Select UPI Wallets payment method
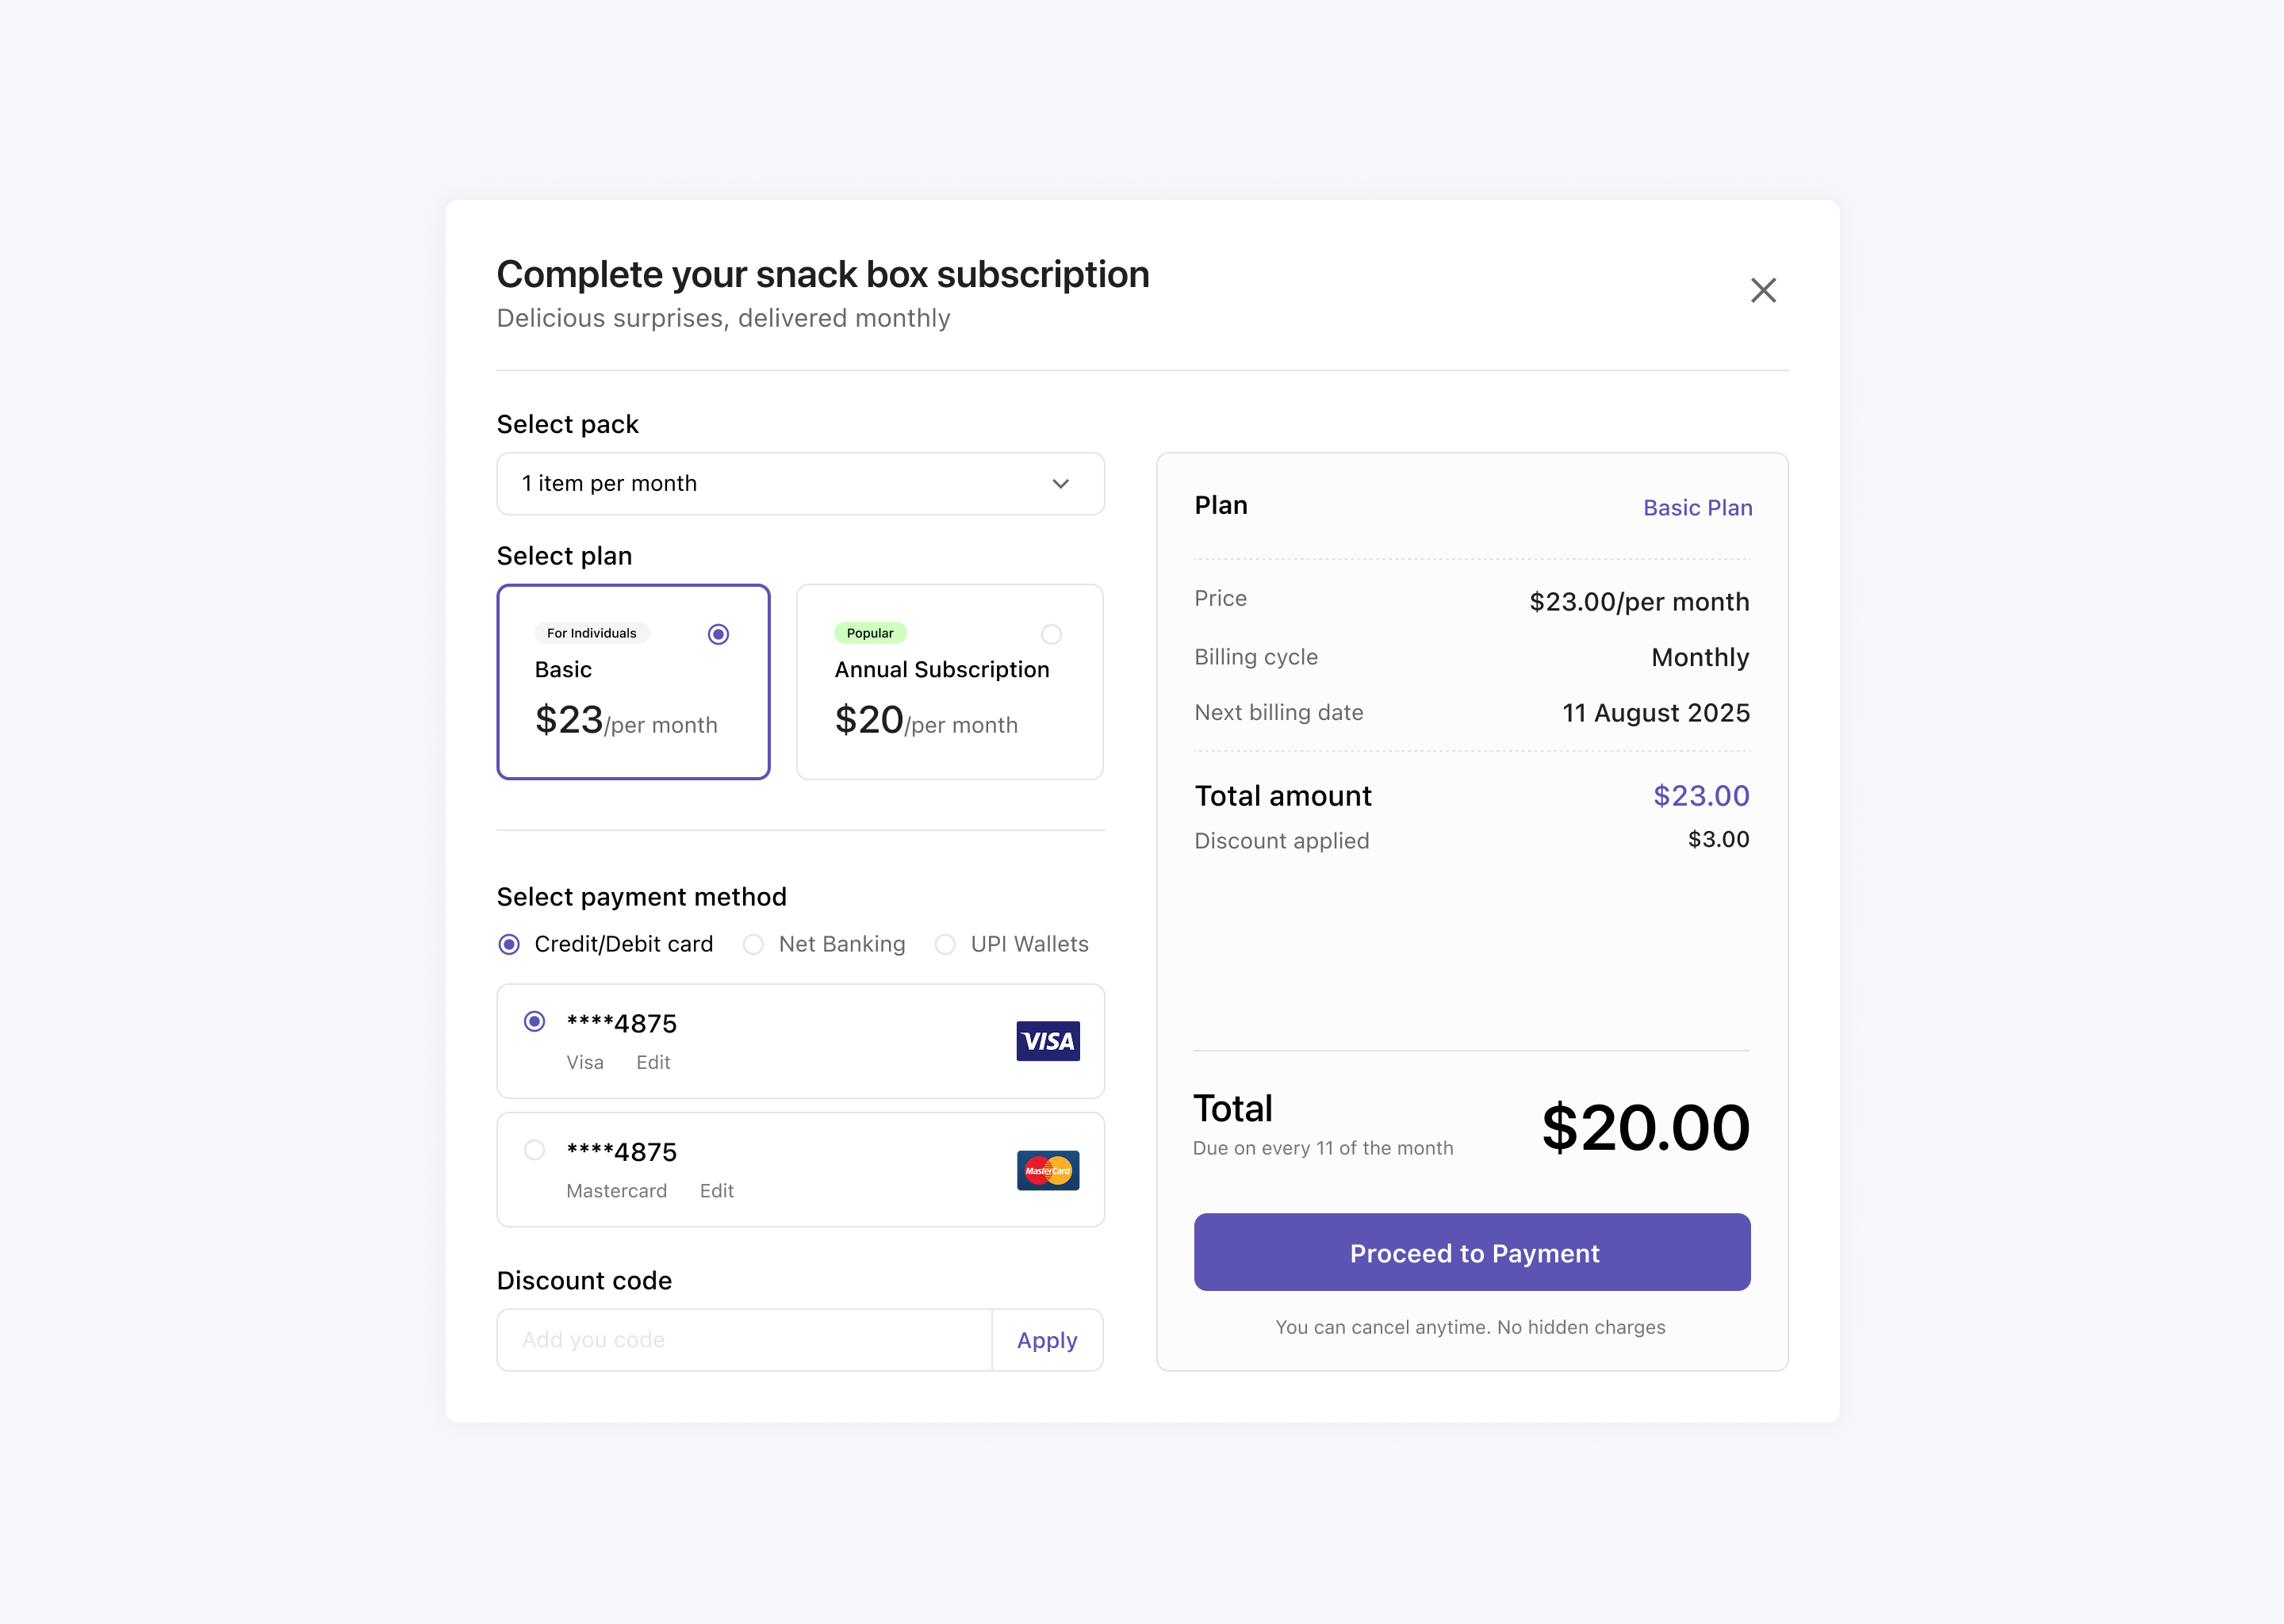Screen dimensions: 2284x1624 pyautogui.click(x=945, y=944)
